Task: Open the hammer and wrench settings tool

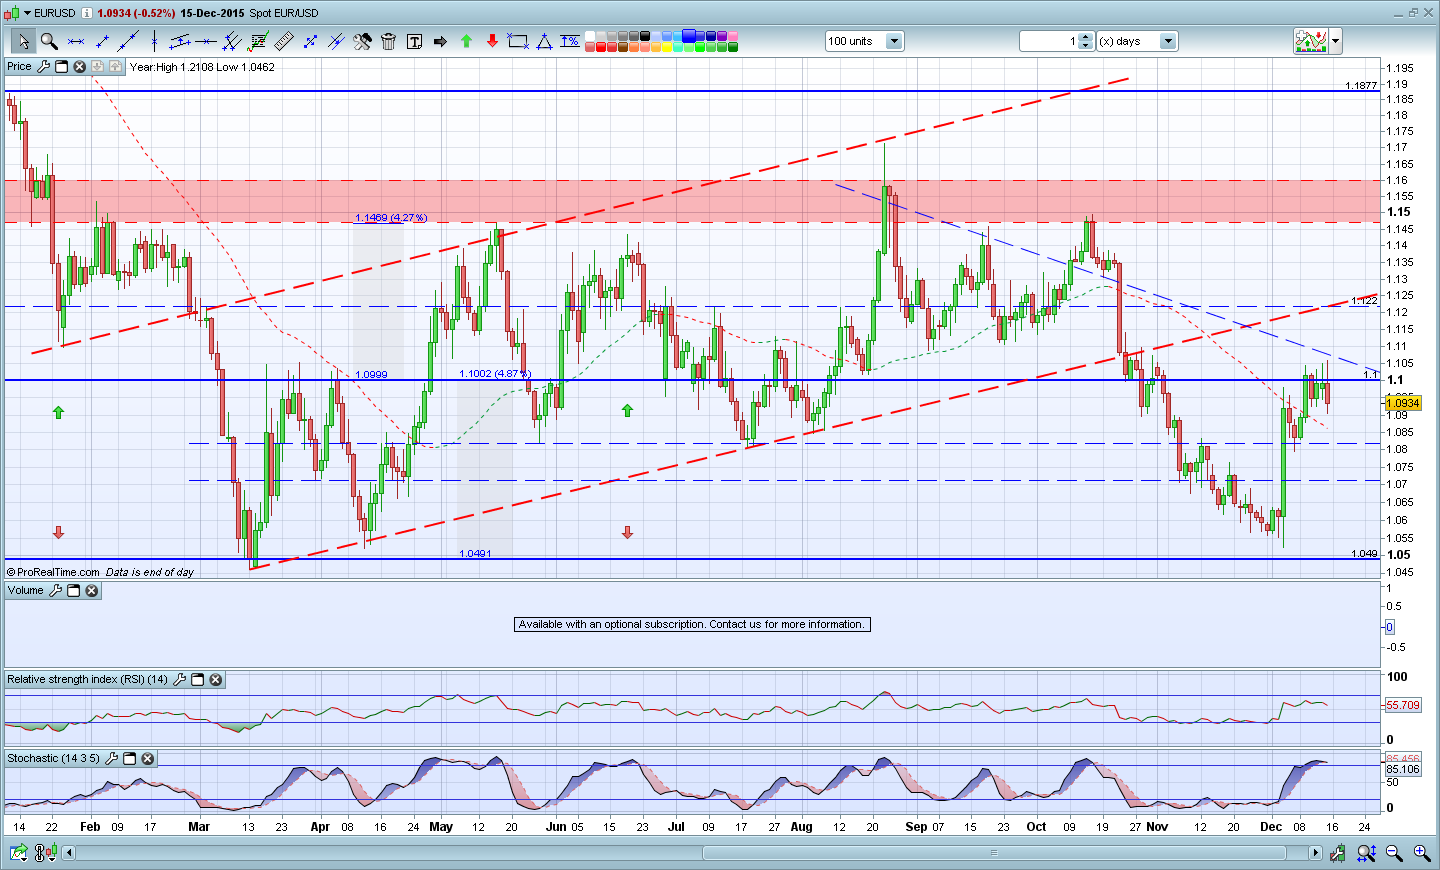Action: point(362,41)
